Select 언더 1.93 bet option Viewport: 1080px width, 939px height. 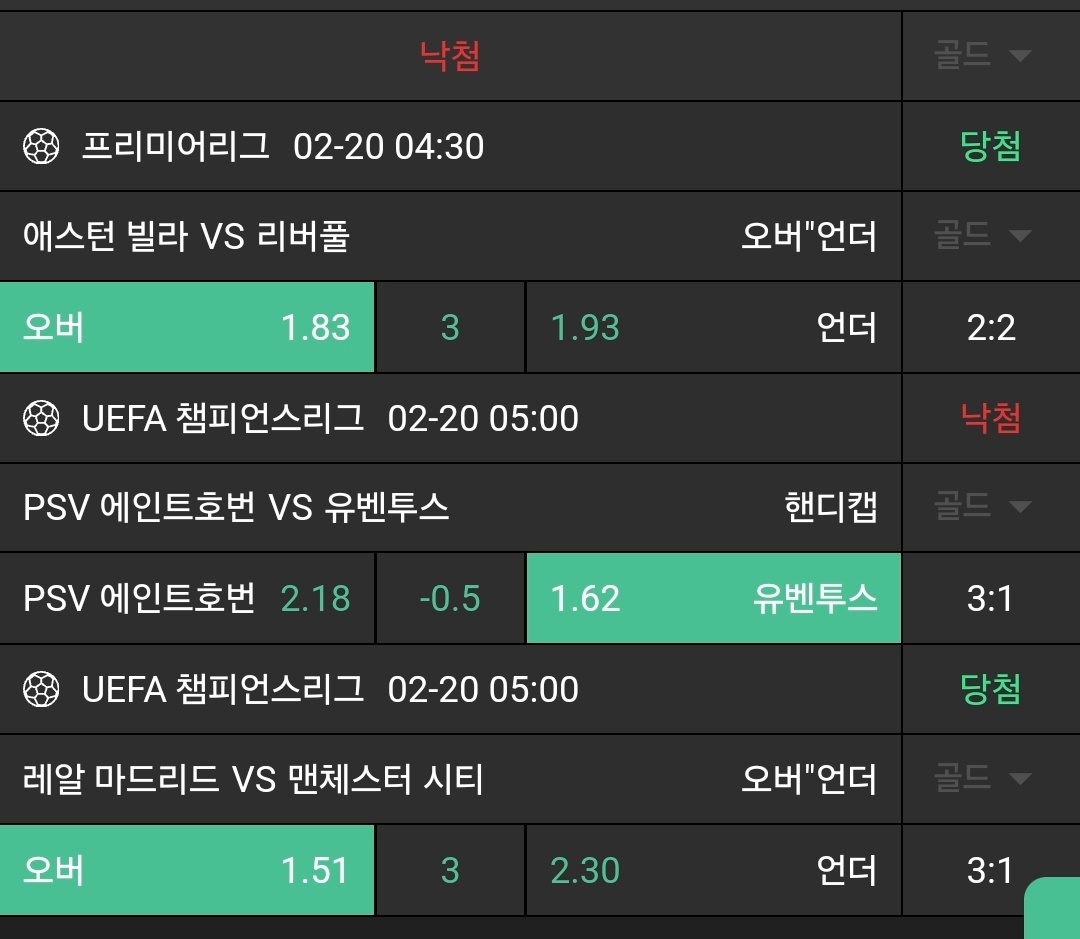[713, 327]
